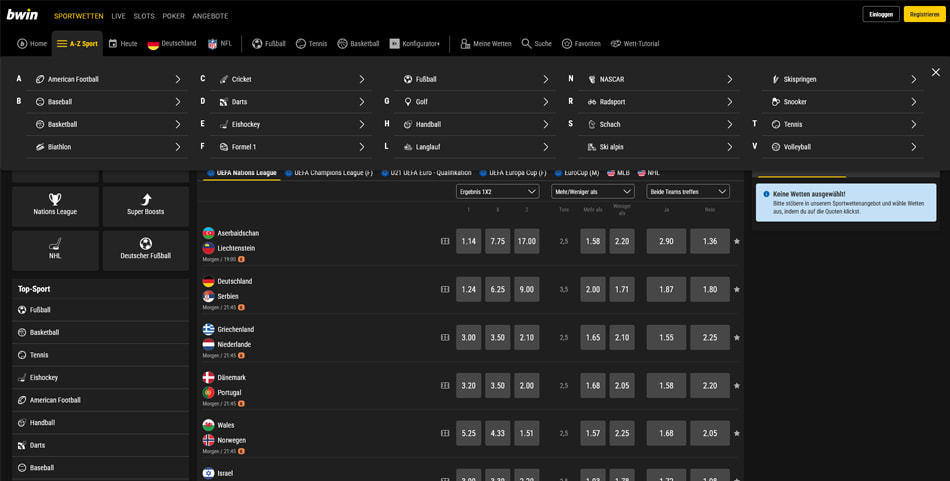Select odds 1.51 for Norwegen win

pos(526,433)
